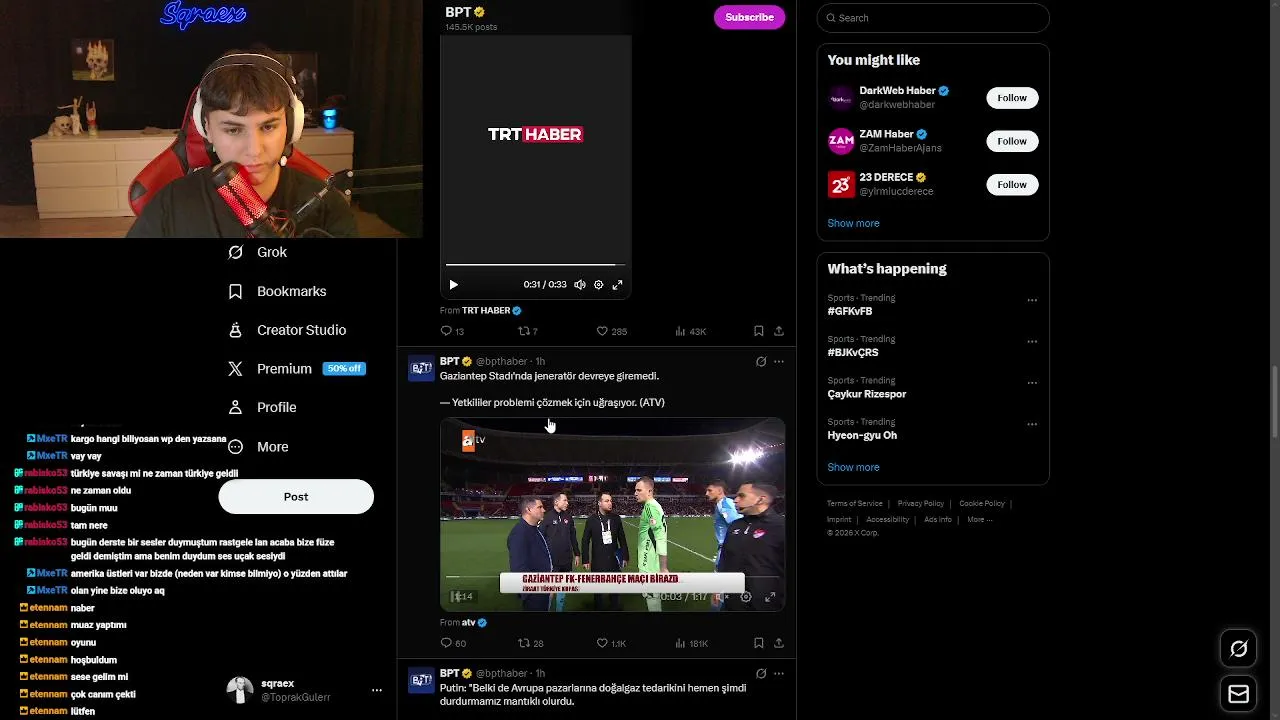Open footer More dropdown

979,520
